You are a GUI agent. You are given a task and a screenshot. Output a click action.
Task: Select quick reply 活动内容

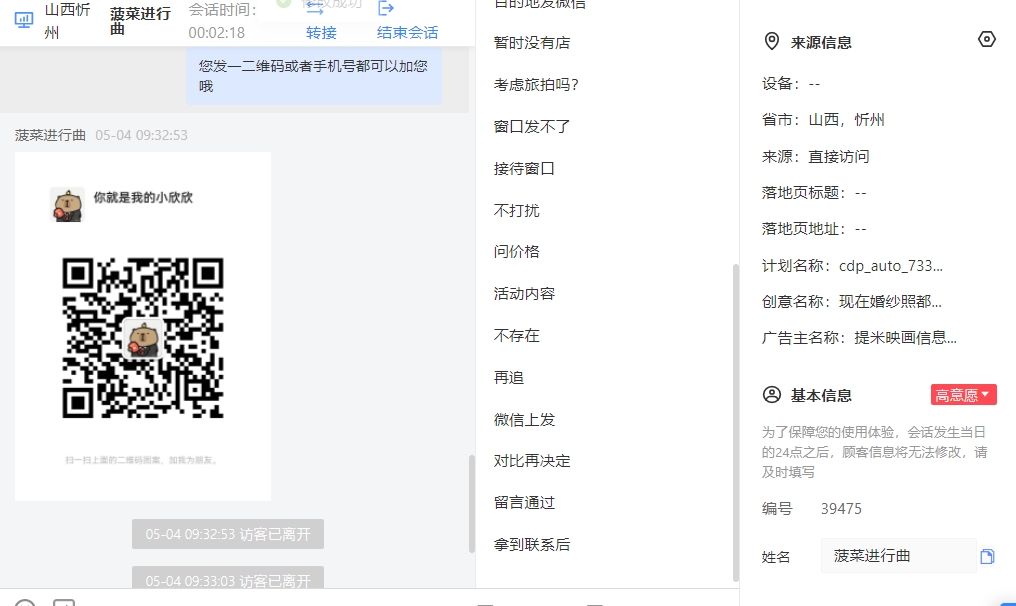(524, 294)
